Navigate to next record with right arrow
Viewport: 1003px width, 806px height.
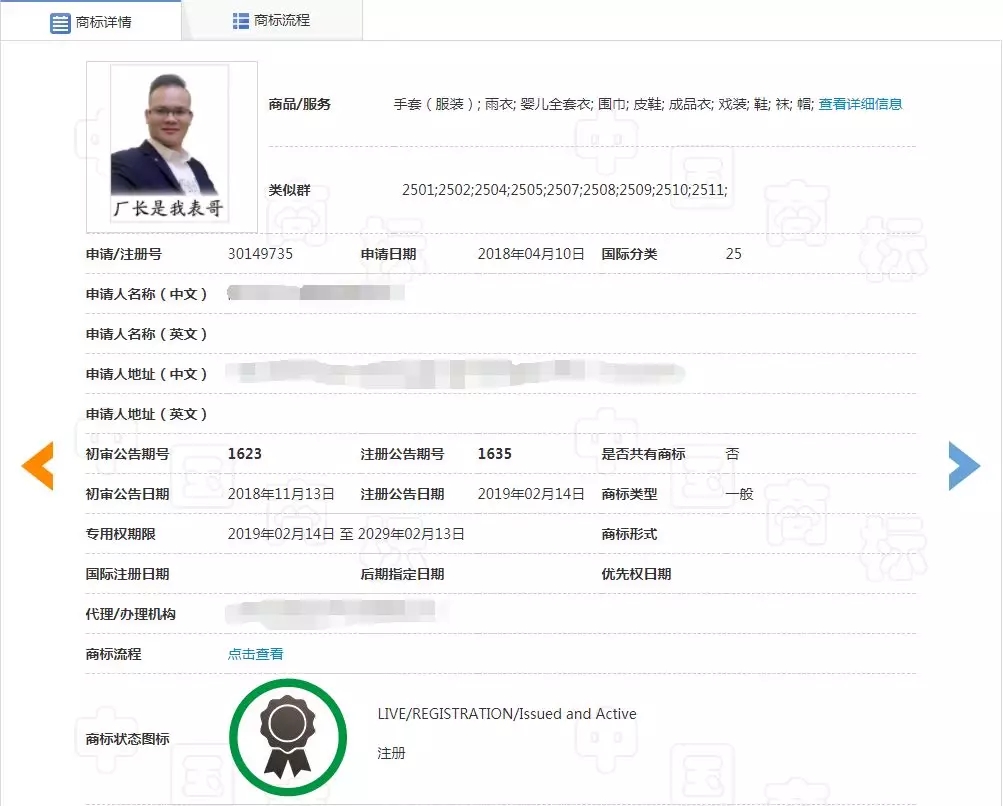click(x=963, y=466)
